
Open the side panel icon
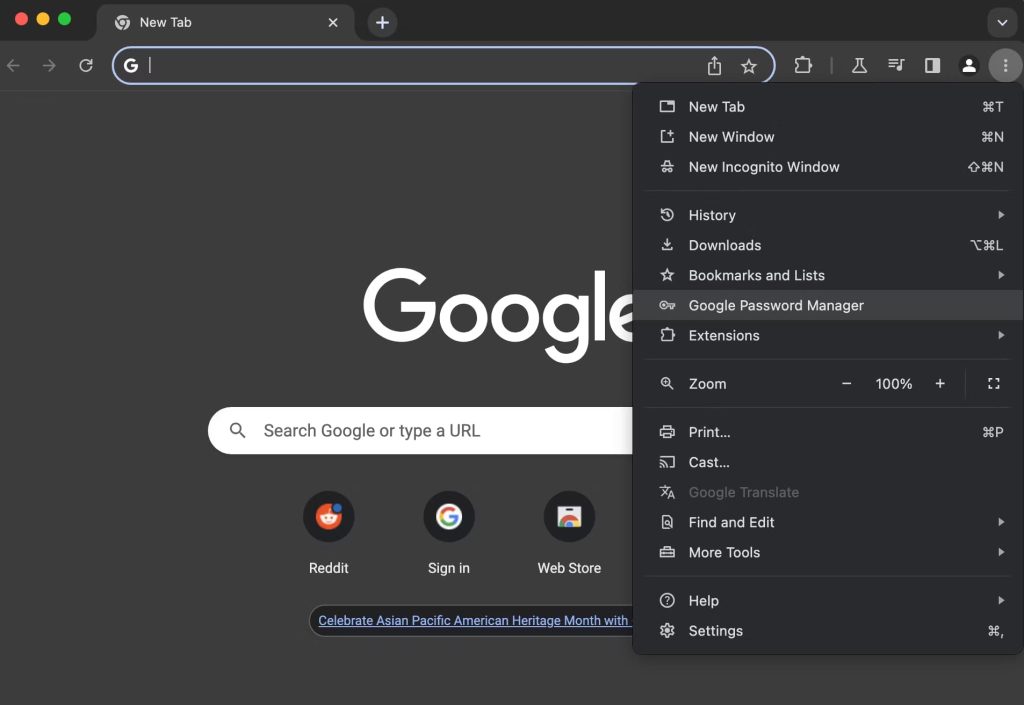point(932,64)
